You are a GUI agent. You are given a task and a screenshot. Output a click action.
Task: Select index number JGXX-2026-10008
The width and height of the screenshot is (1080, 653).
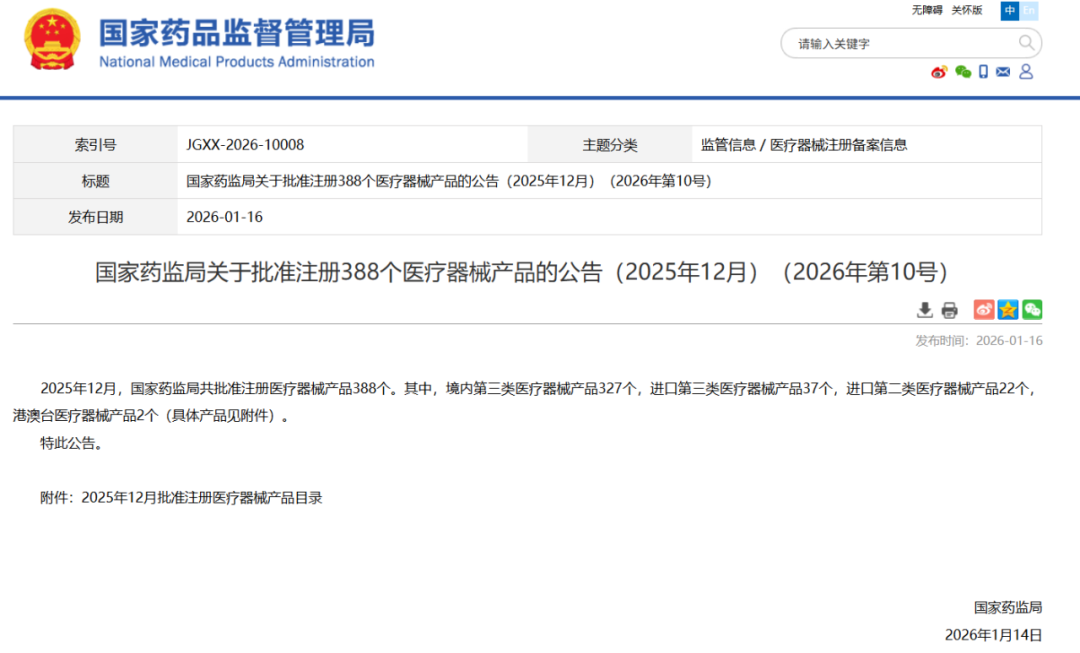click(245, 145)
